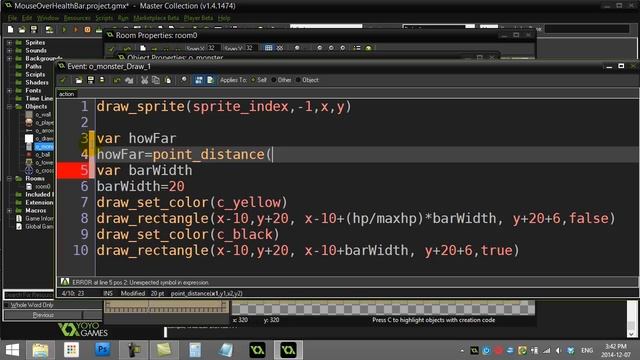Click the ENG language indicator

click(587, 350)
